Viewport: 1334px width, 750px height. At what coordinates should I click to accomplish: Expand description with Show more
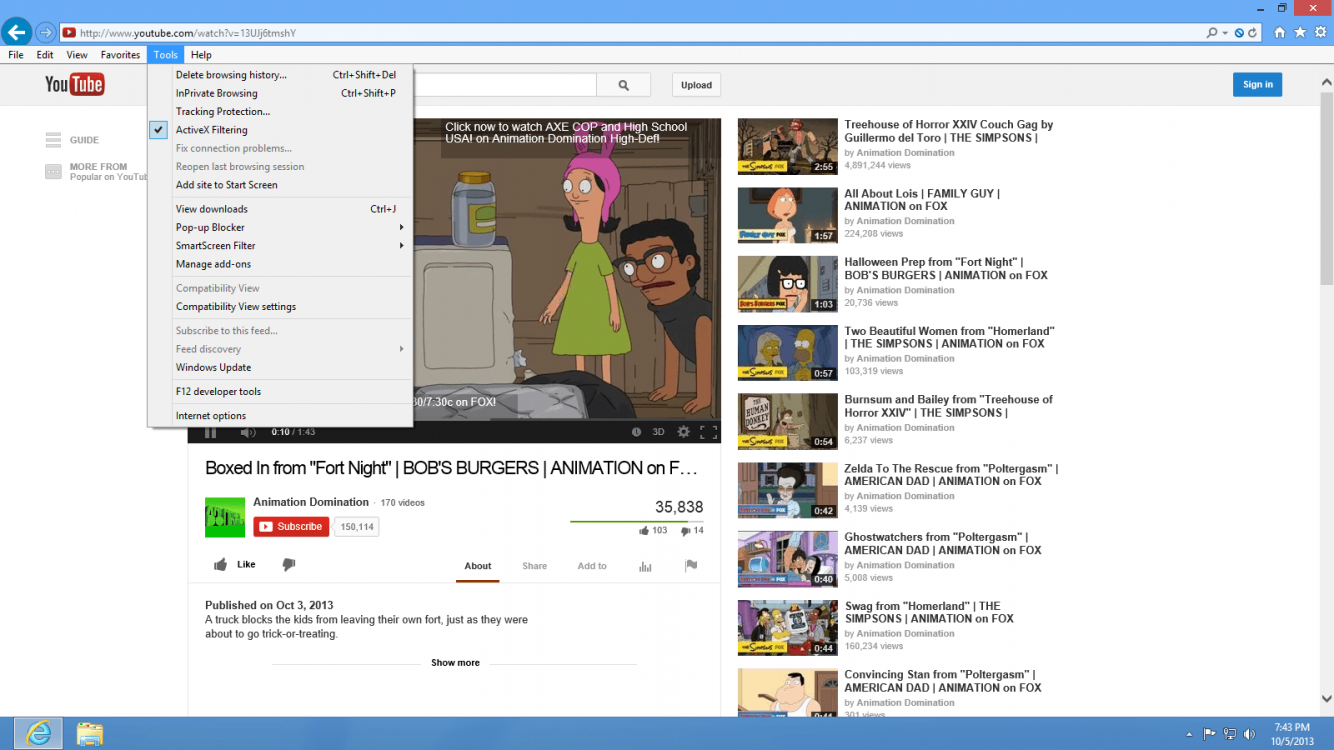[455, 663]
